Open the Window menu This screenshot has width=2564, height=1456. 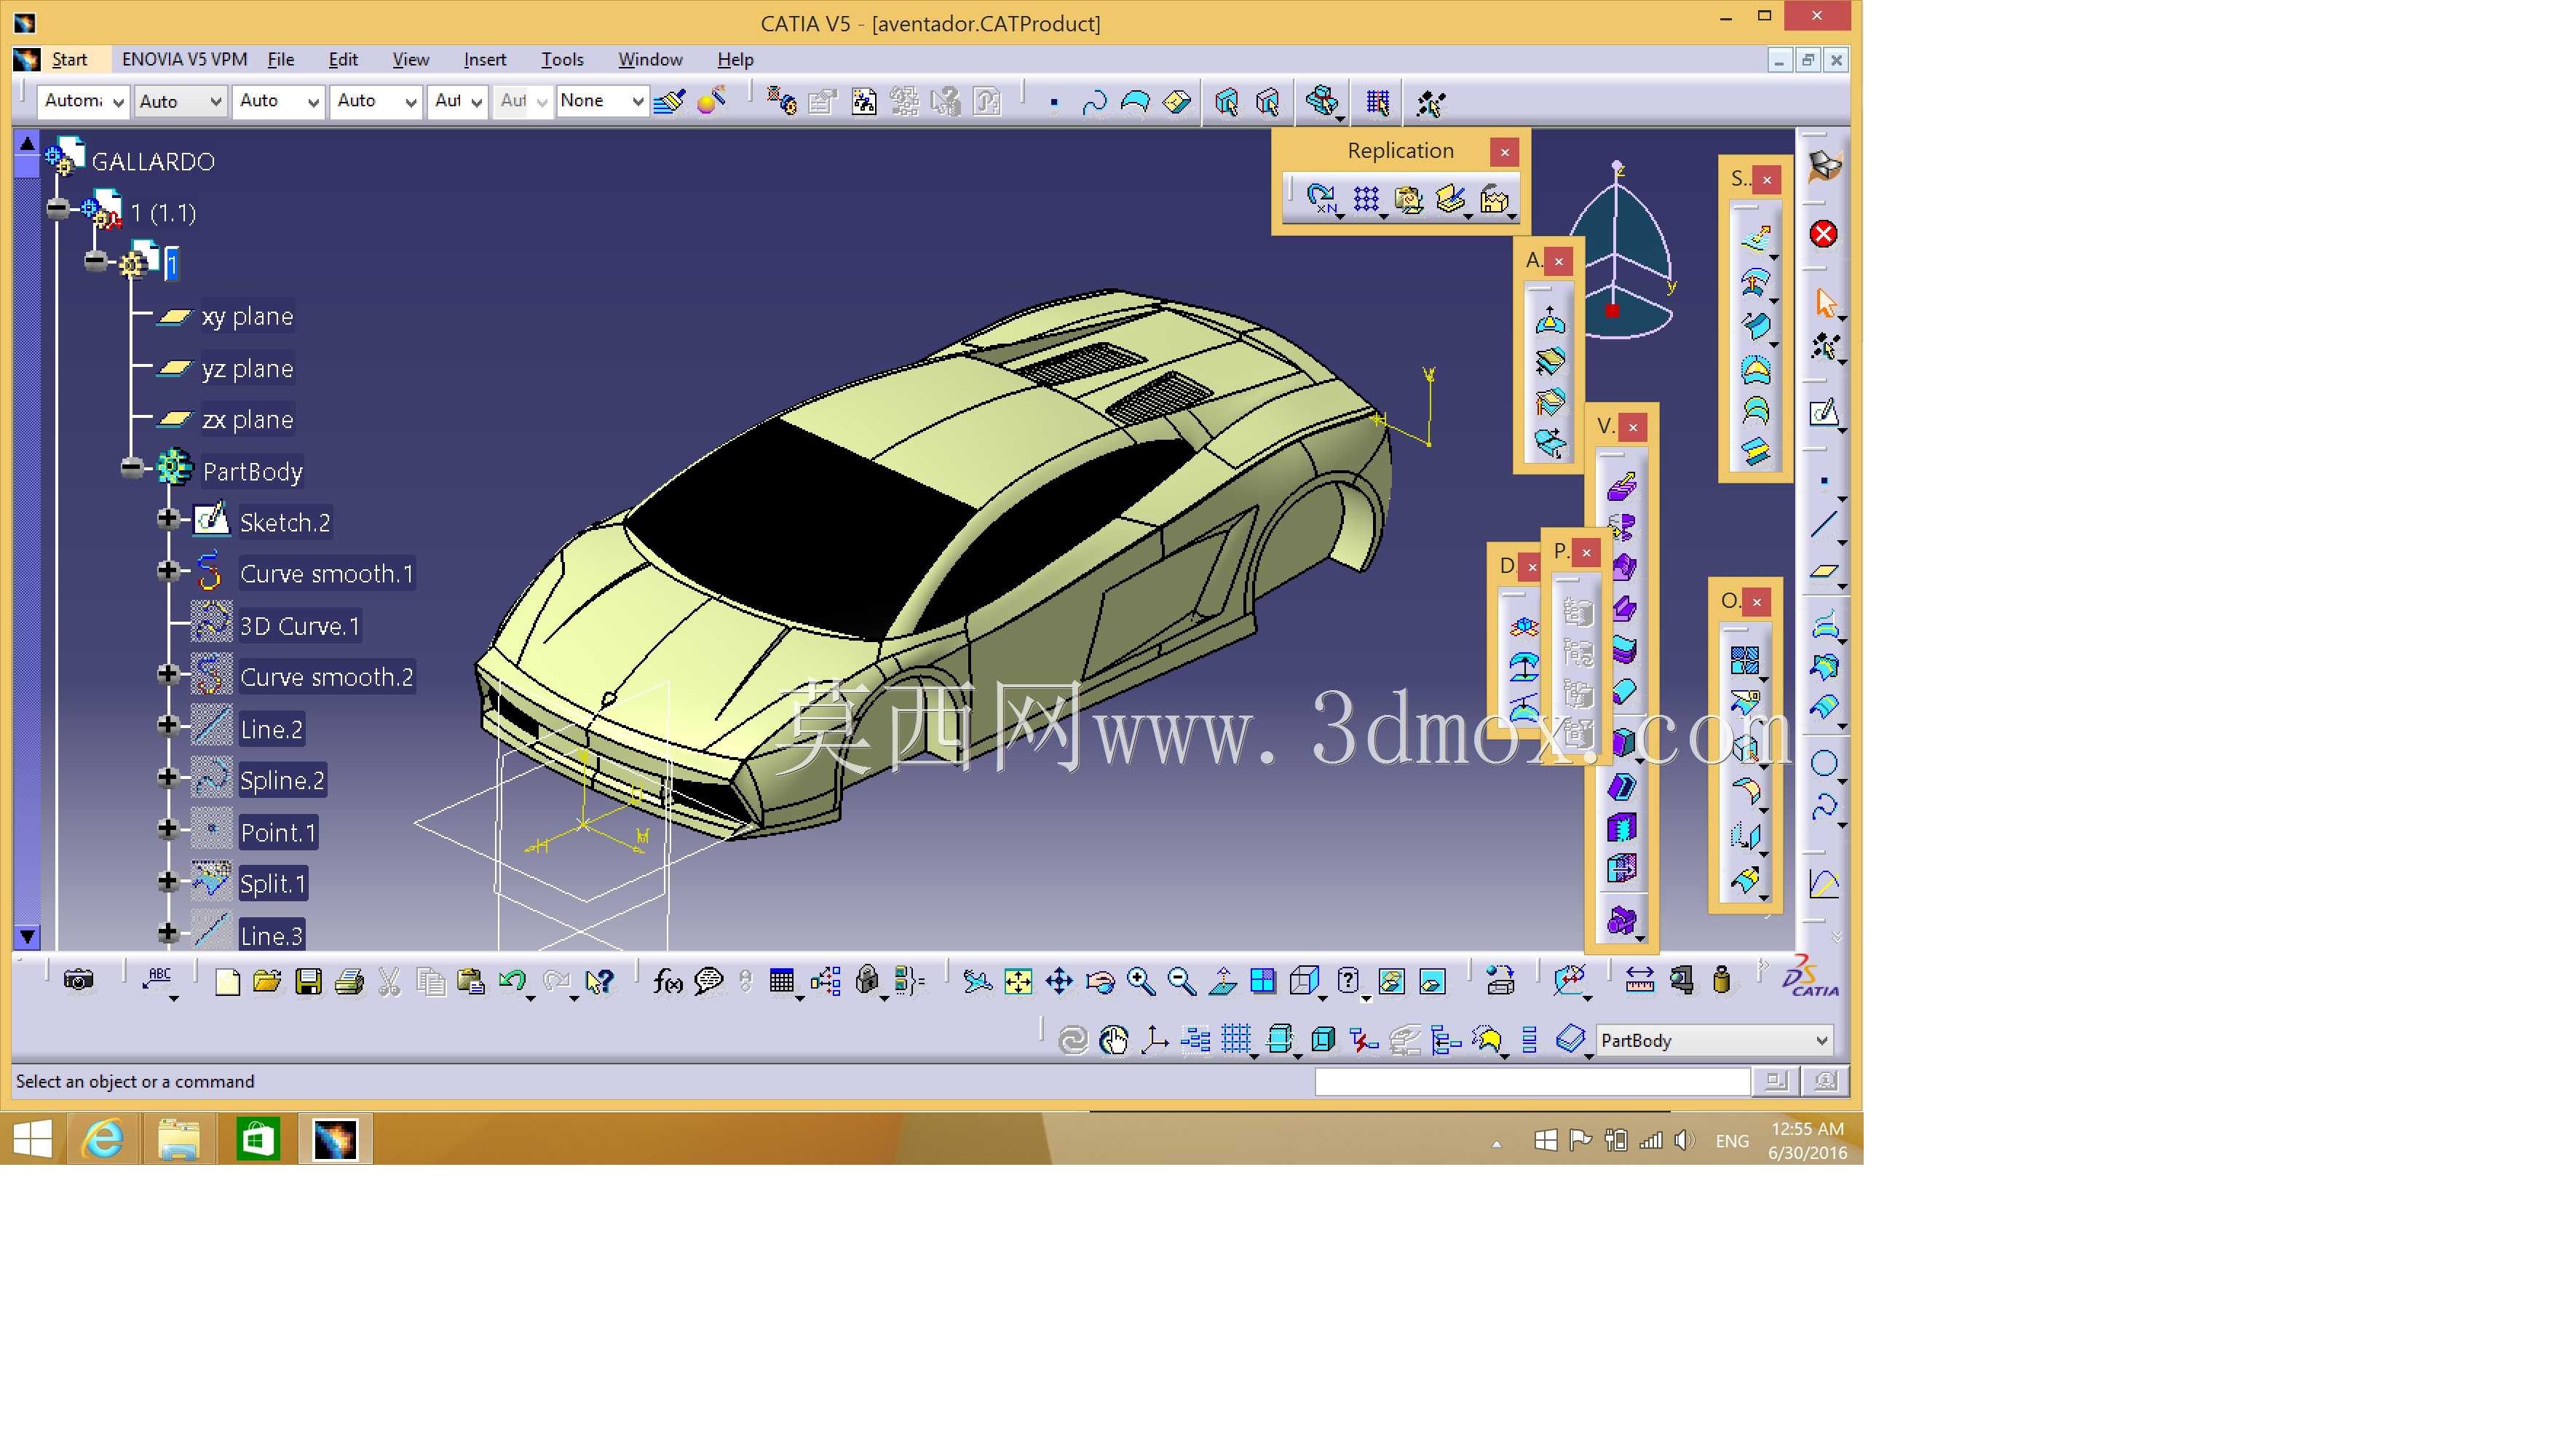650,60
